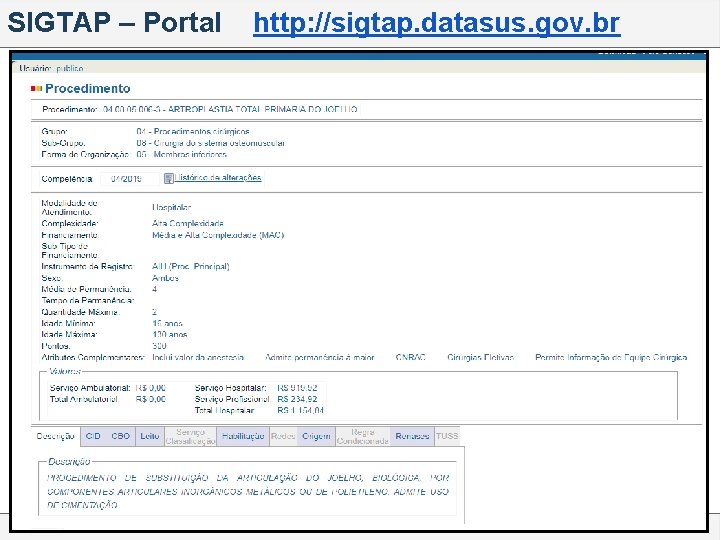Click the Competência field showing 04/2015
This screenshot has height=540, width=720.
[129, 179]
